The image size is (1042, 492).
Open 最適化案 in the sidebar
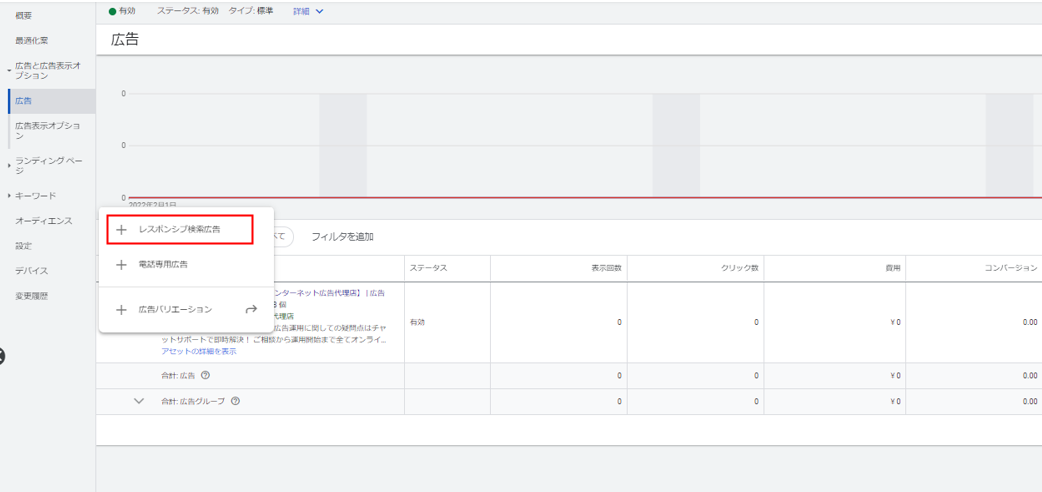click(x=32, y=41)
